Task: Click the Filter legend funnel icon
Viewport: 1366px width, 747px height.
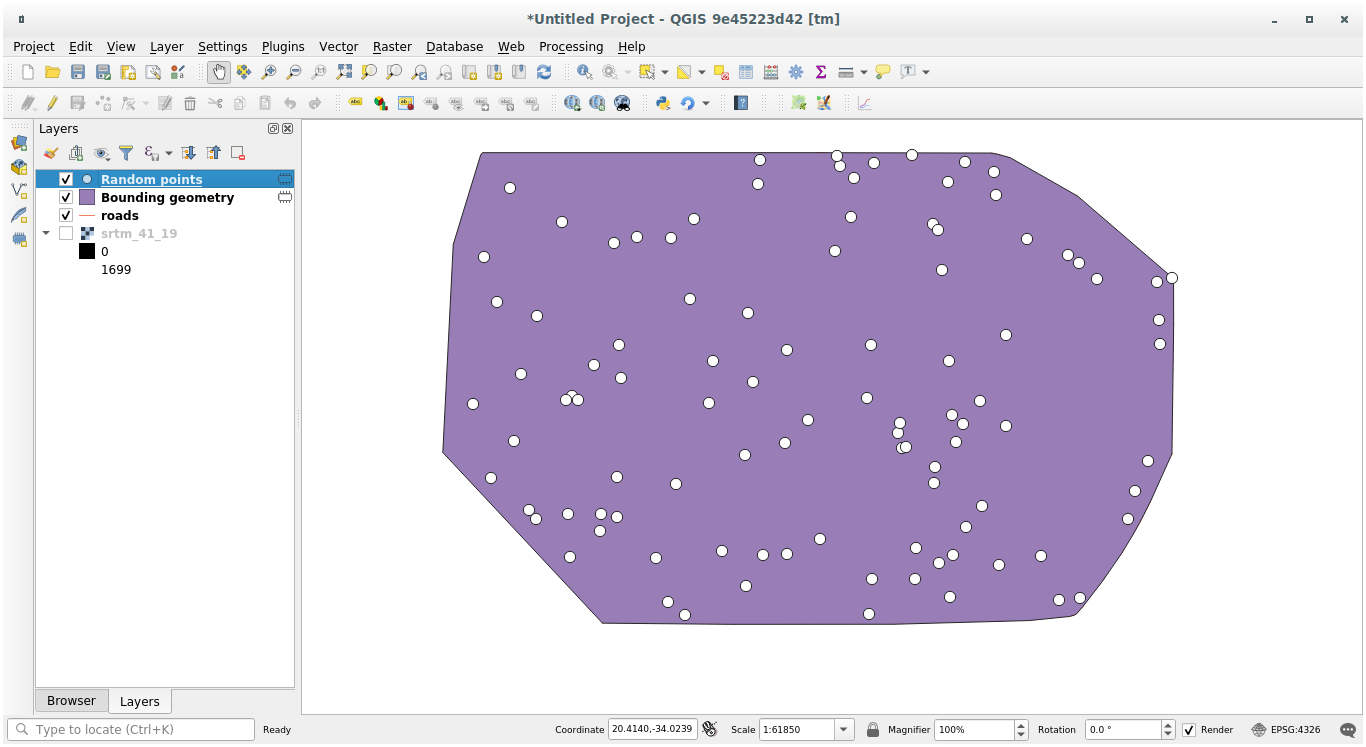Action: click(126, 153)
